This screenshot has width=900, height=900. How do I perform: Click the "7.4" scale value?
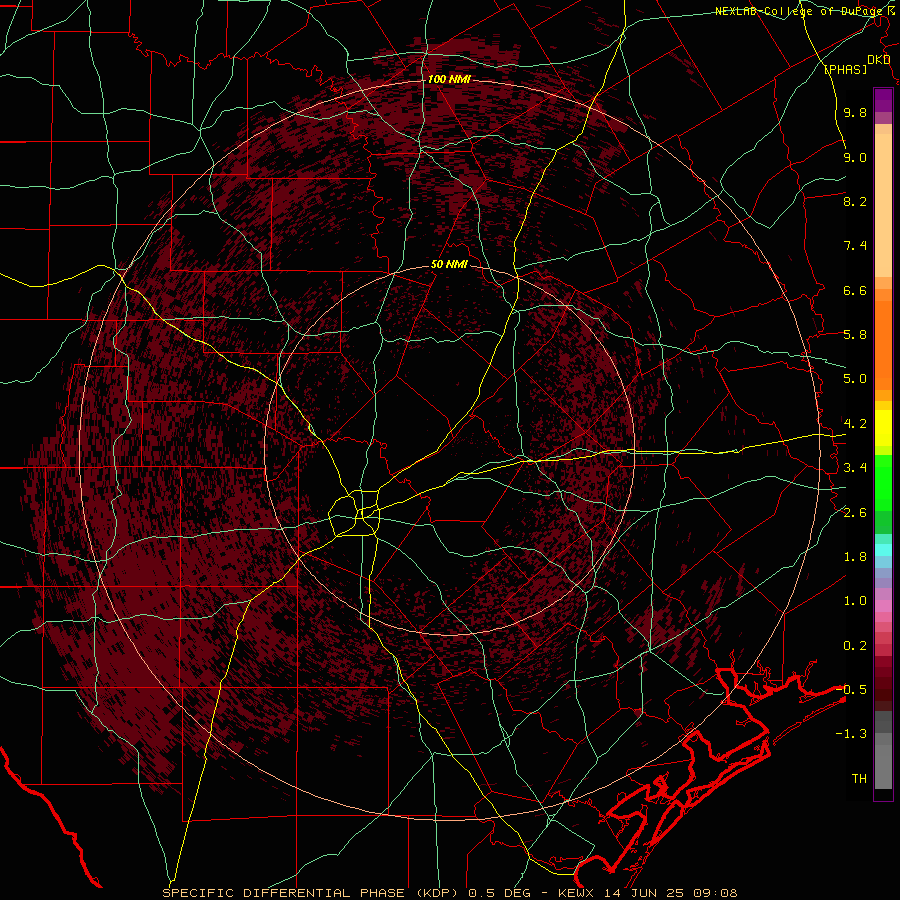click(x=855, y=246)
